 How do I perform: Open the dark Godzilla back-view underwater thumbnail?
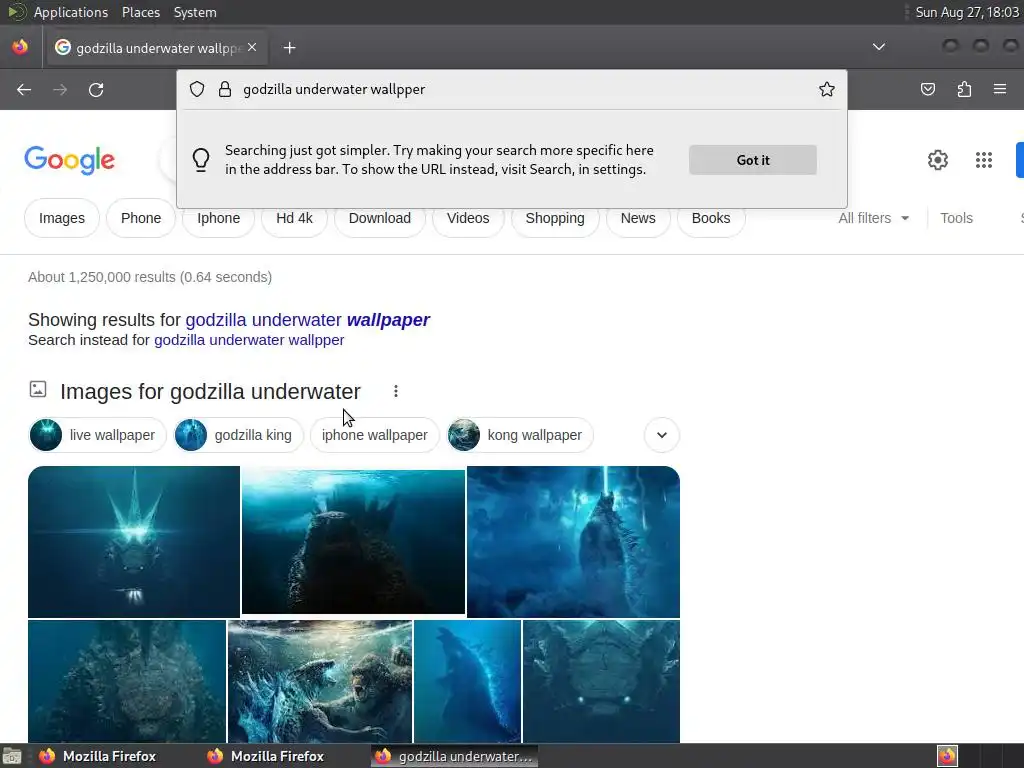[x=353, y=542]
